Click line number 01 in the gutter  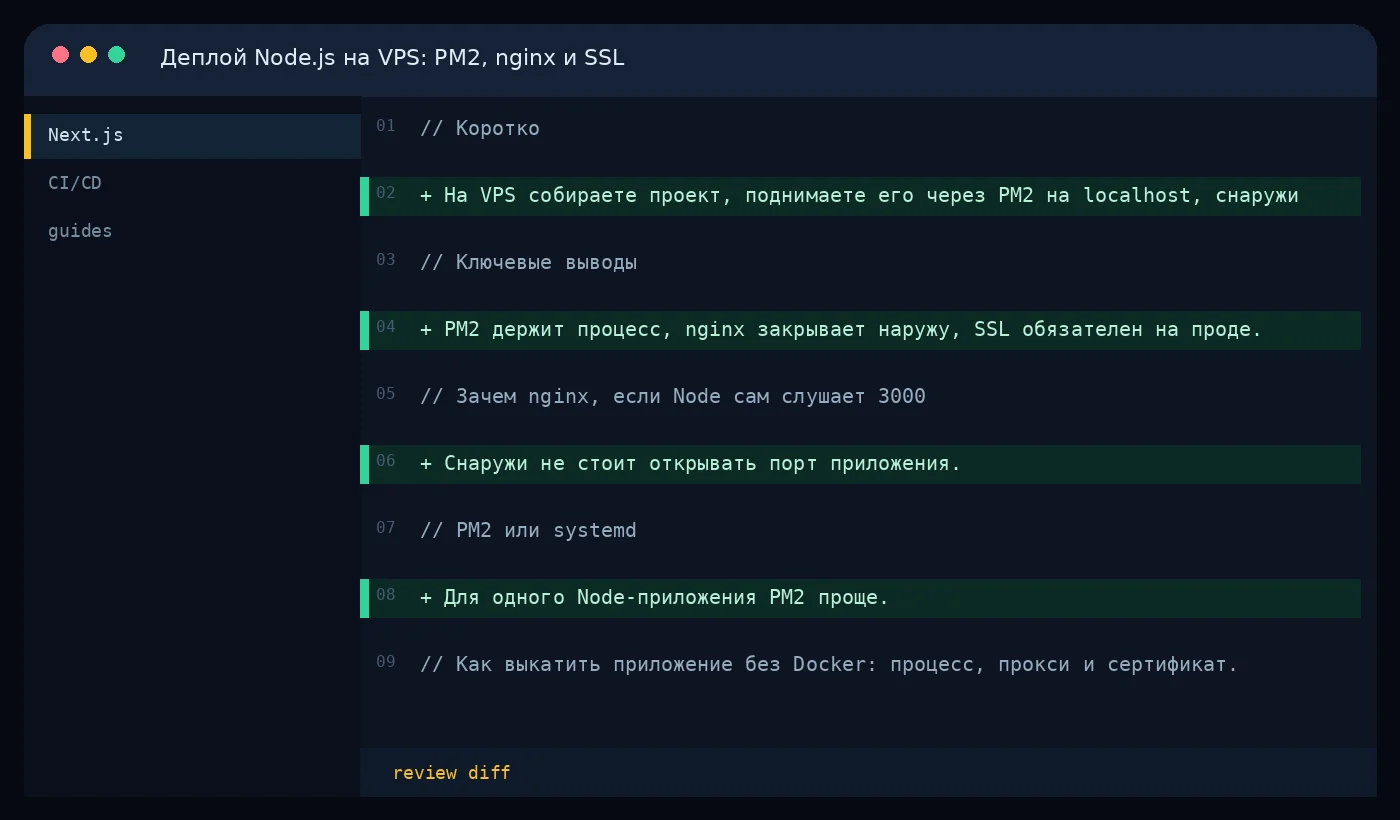(x=386, y=126)
